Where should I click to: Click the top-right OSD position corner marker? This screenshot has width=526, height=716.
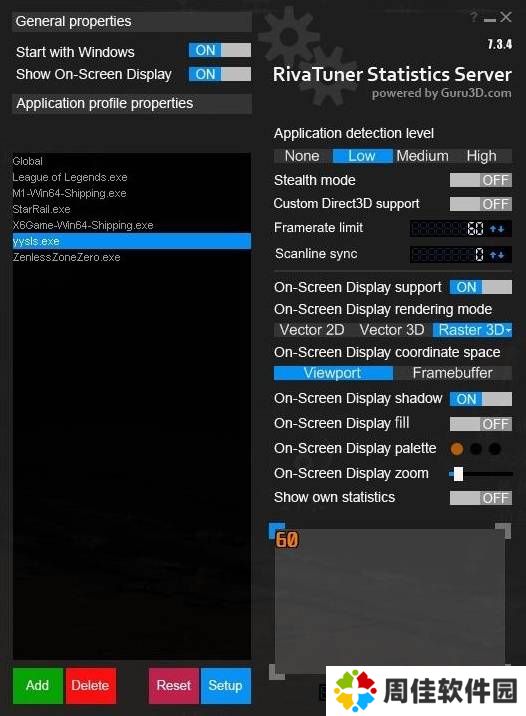click(x=503, y=531)
